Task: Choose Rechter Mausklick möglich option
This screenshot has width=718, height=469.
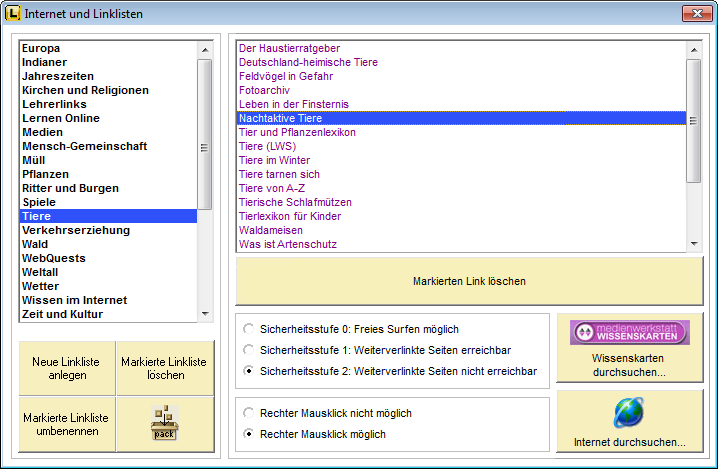Action: pos(248,434)
